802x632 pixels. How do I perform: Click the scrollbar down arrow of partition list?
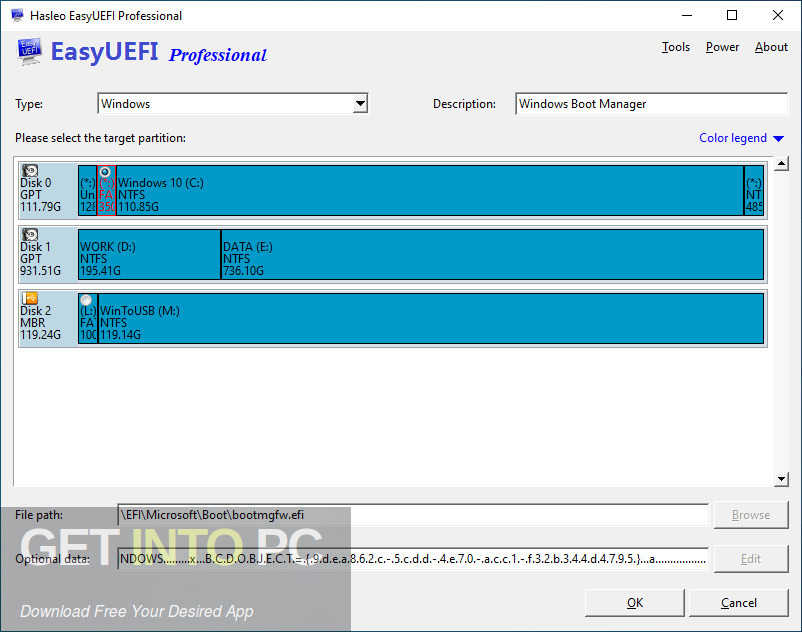(781, 479)
